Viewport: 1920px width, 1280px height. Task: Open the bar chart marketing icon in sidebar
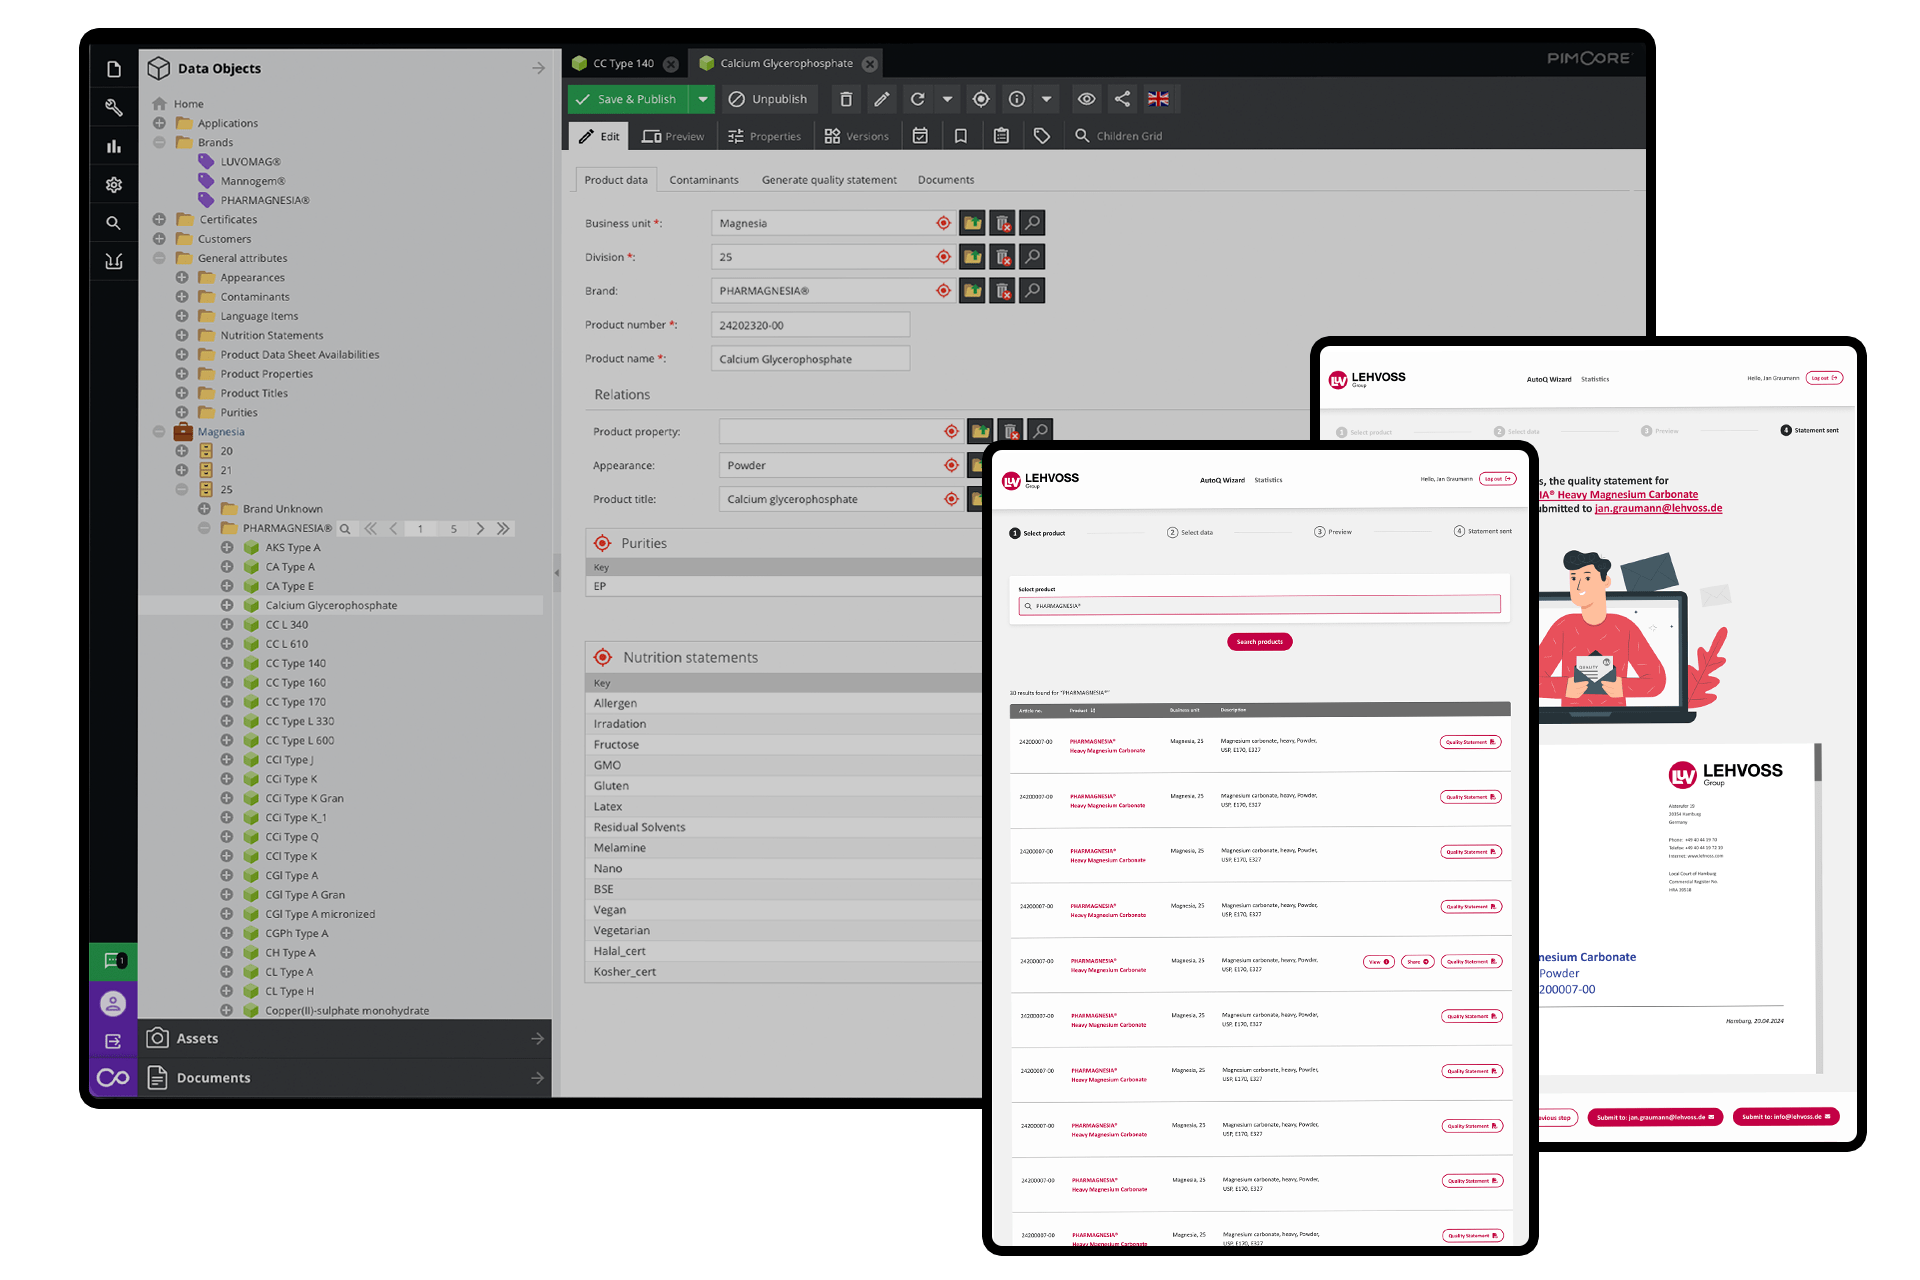114,146
